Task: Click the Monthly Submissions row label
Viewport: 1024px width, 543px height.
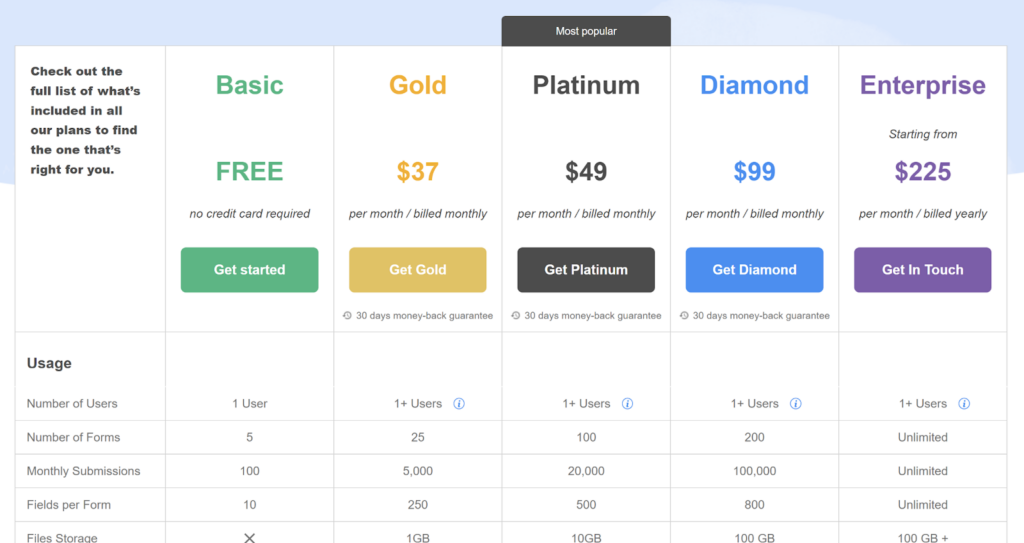Action: click(x=84, y=471)
